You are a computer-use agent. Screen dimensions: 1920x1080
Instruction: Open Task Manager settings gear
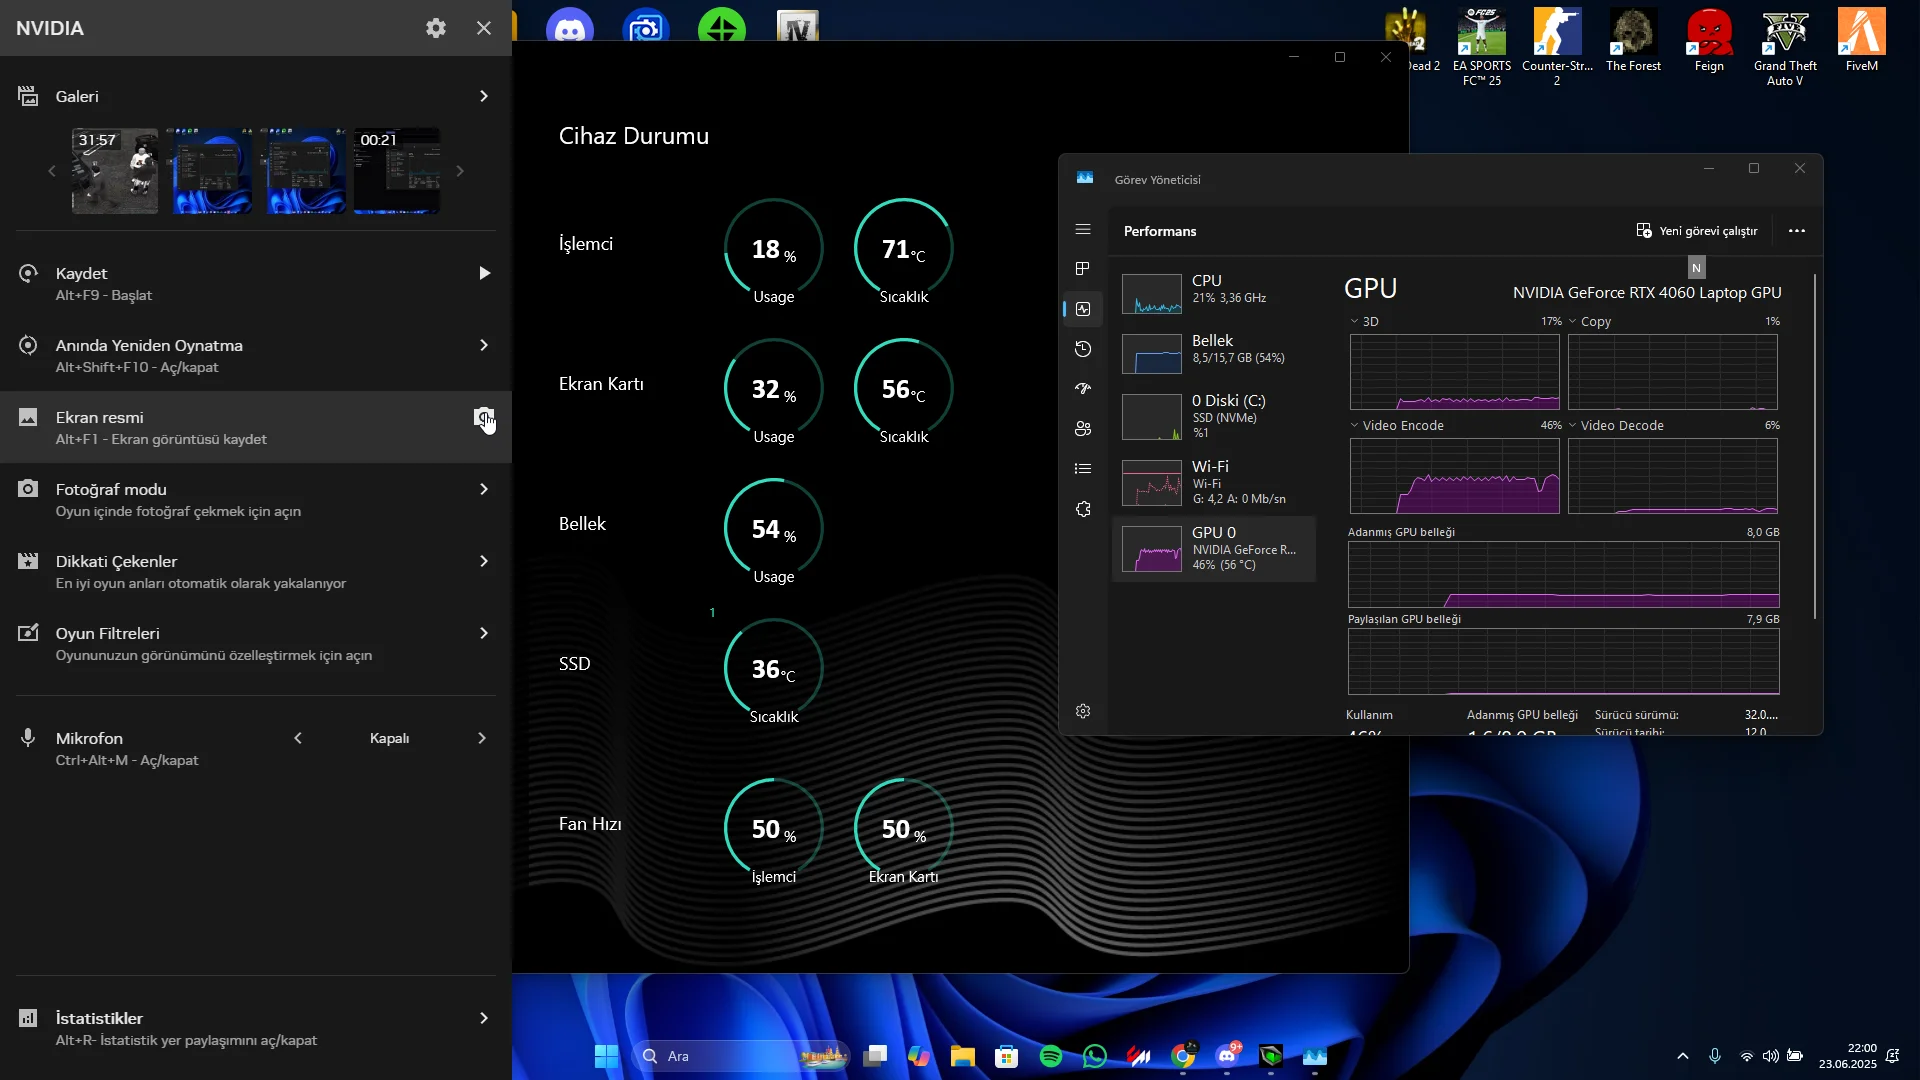[x=1083, y=711]
